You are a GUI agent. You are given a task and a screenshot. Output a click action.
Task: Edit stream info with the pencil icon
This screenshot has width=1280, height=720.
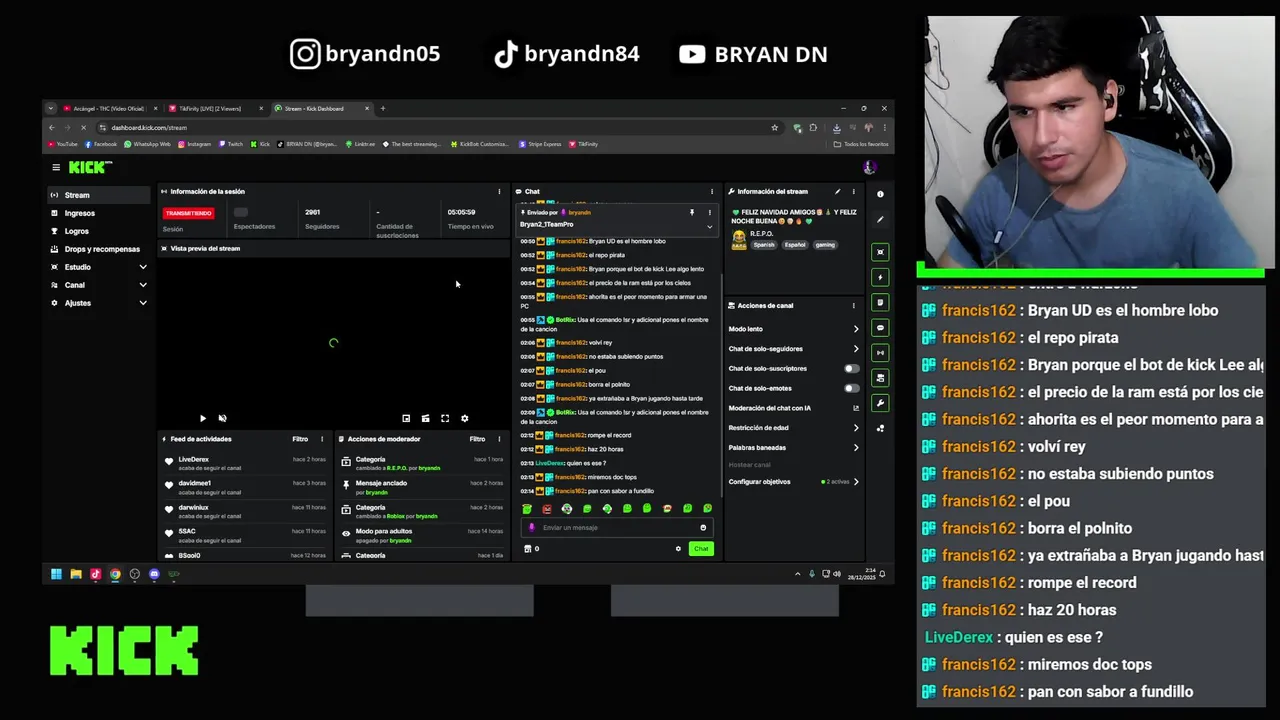point(838,191)
